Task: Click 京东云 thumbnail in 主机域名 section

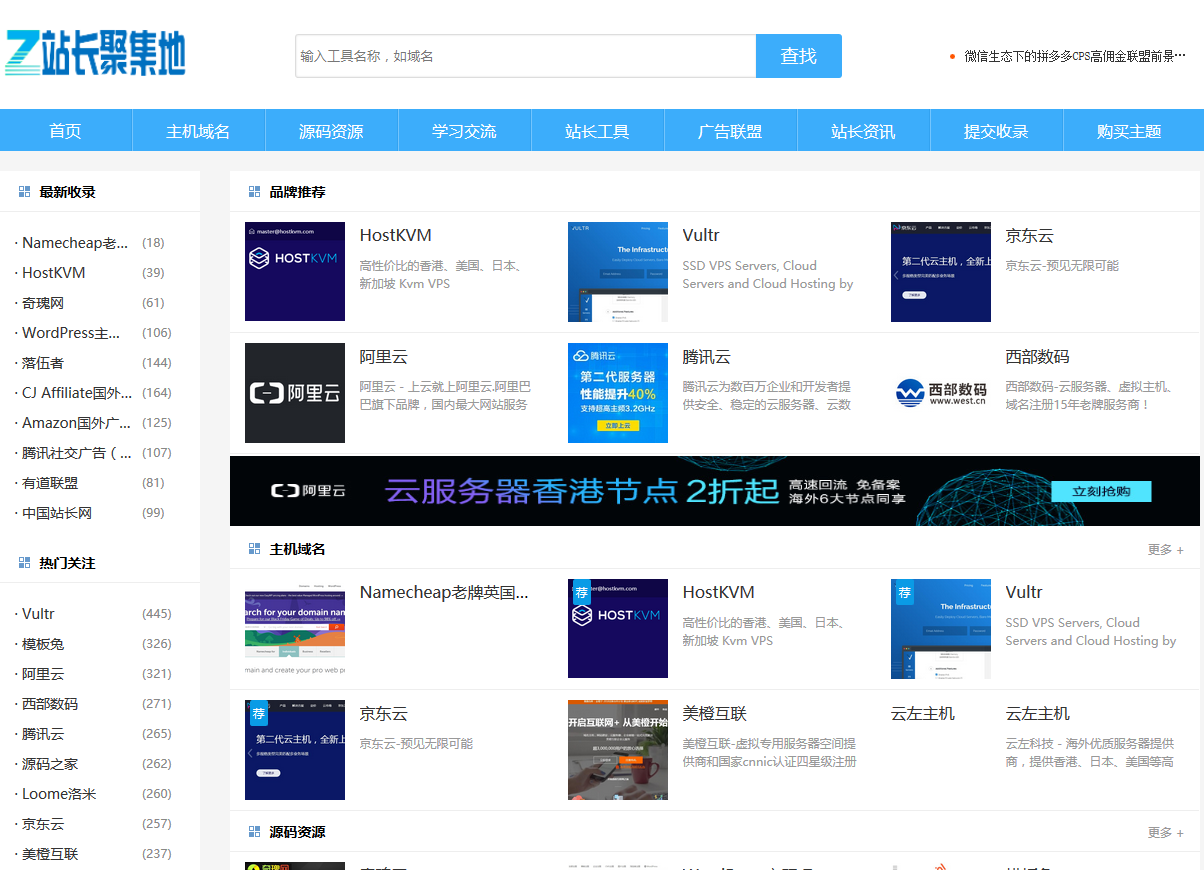Action: 295,750
